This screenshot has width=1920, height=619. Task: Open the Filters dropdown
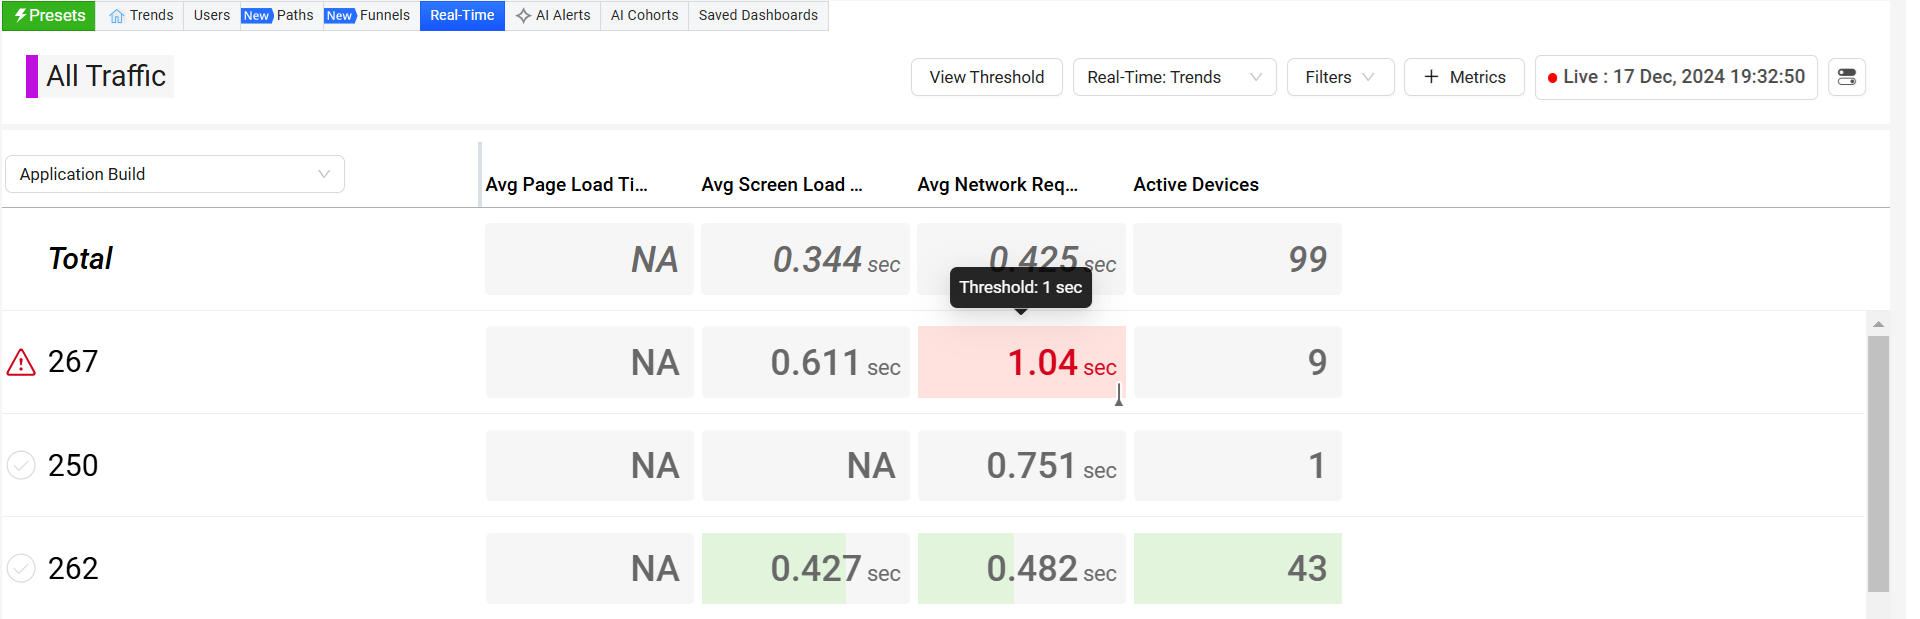click(1339, 77)
